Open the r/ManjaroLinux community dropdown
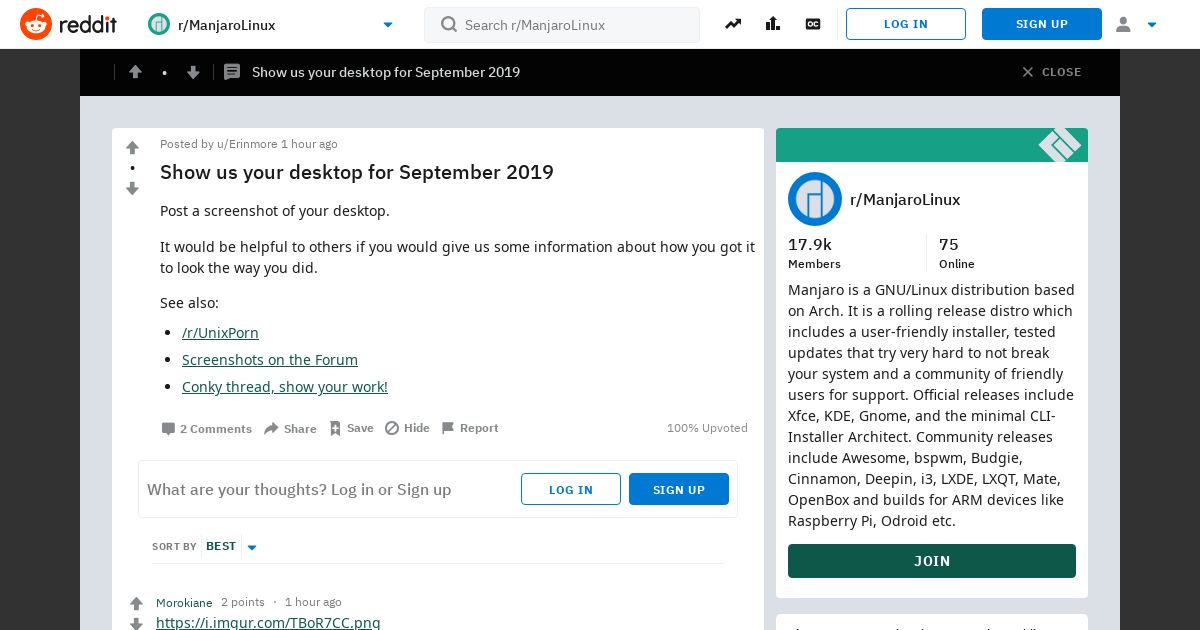This screenshot has height=630, width=1200. pos(271,24)
